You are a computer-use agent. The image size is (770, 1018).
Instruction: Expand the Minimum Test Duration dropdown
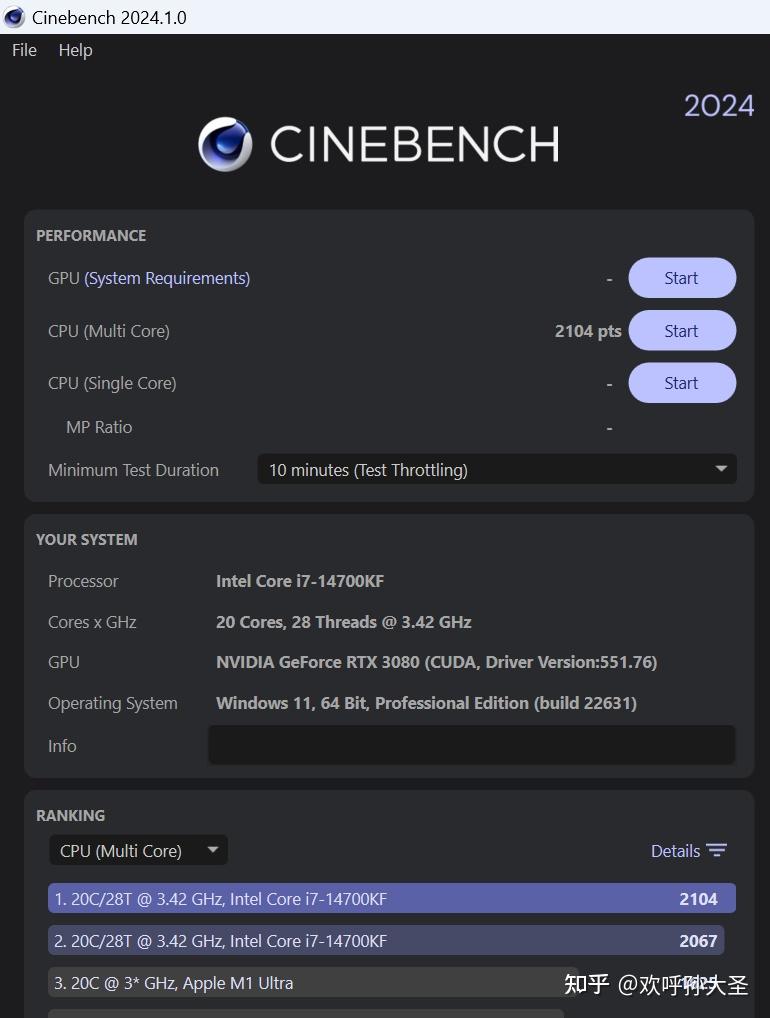[x=496, y=469]
